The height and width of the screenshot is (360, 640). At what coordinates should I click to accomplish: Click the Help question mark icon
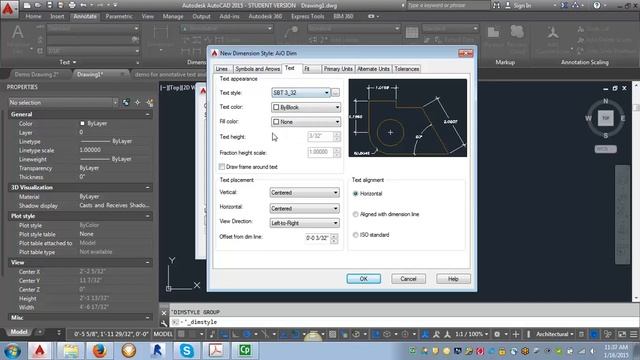click(597, 5)
